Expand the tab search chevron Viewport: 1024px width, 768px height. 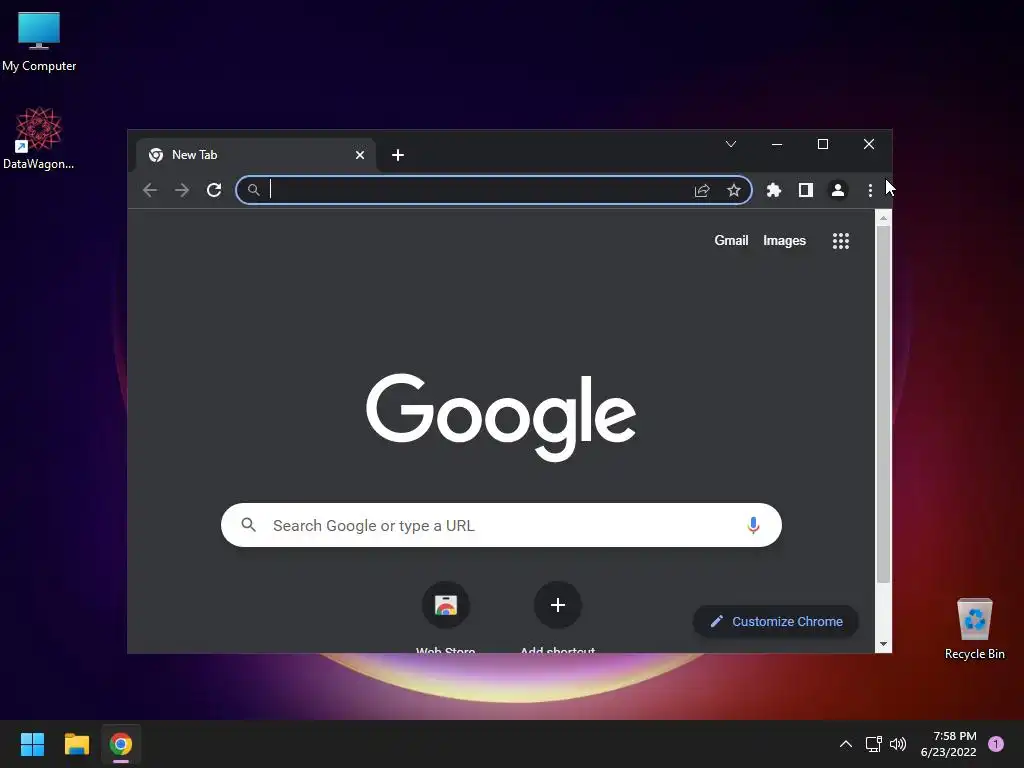click(731, 144)
